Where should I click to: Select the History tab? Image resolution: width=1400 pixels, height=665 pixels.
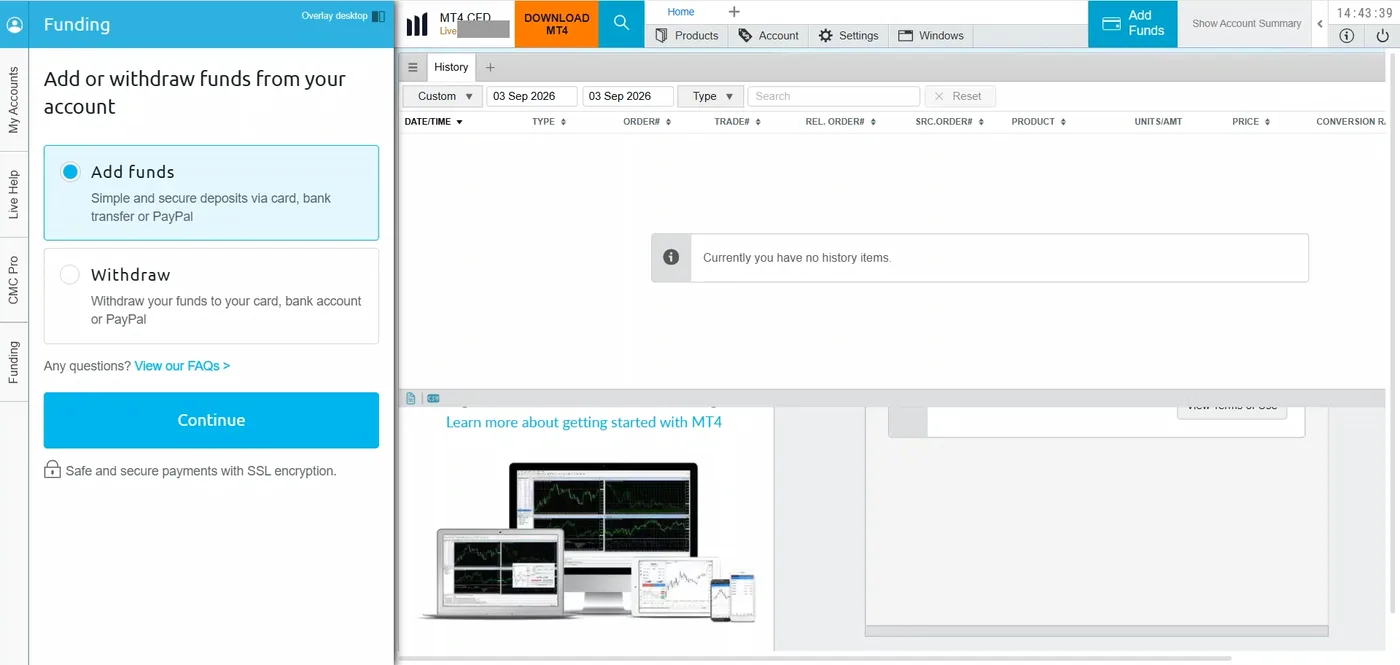pyautogui.click(x=451, y=67)
